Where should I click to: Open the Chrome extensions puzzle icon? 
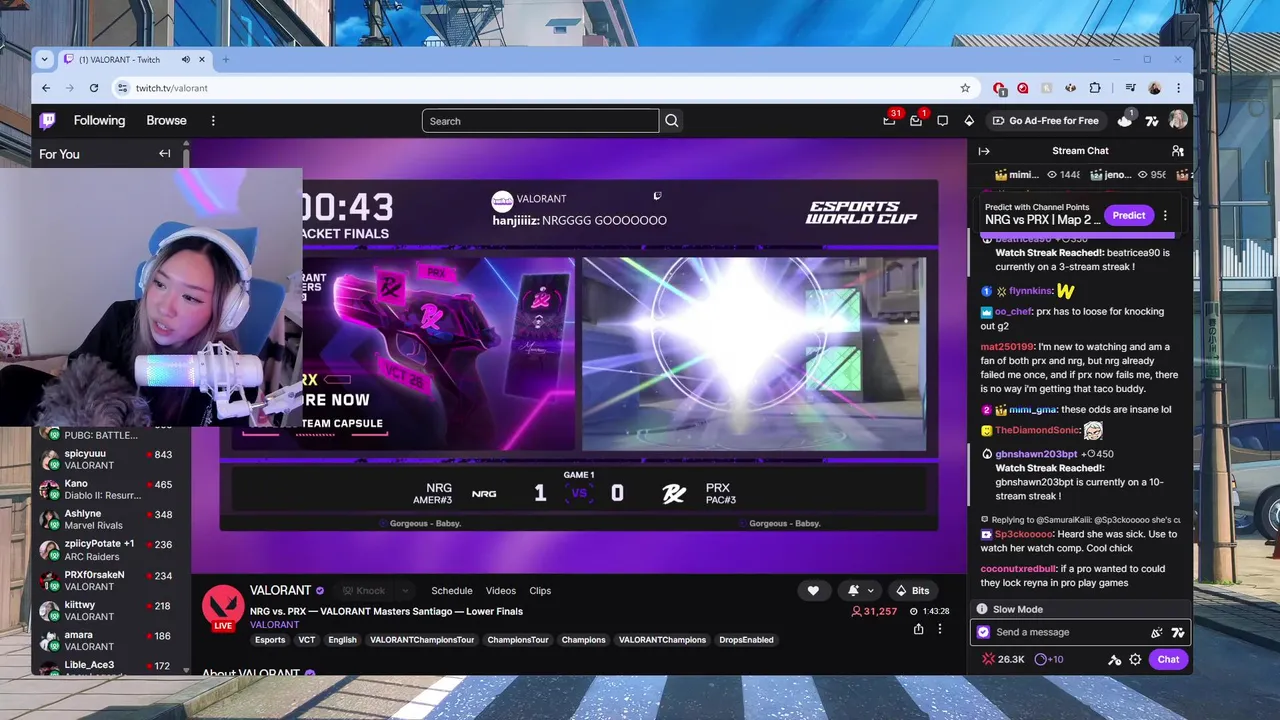[x=1095, y=88]
